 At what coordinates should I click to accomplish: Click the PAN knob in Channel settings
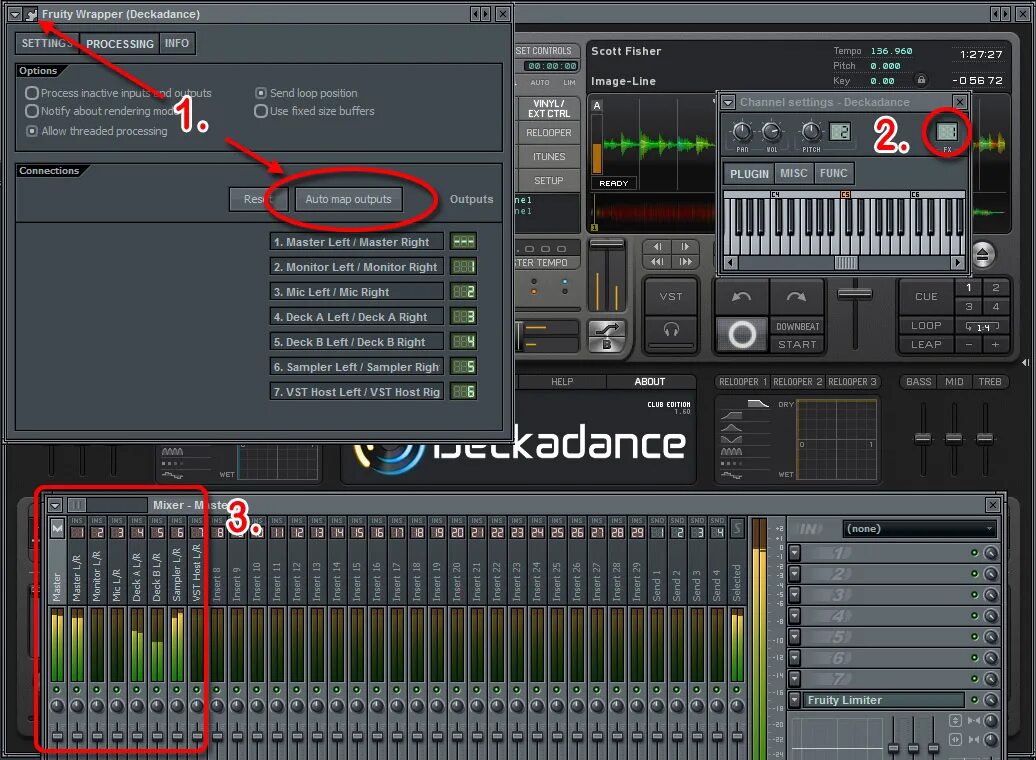click(743, 132)
